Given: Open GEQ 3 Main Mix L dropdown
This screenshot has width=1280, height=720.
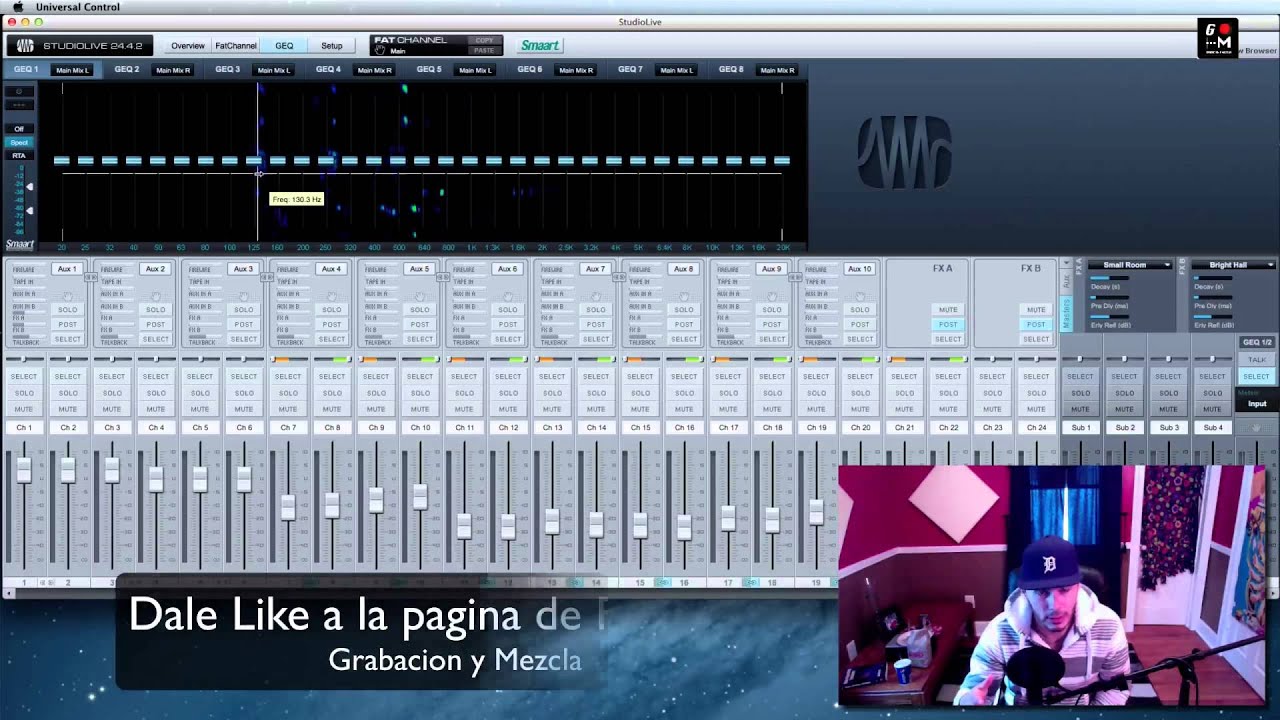Looking at the screenshot, I should [274, 70].
